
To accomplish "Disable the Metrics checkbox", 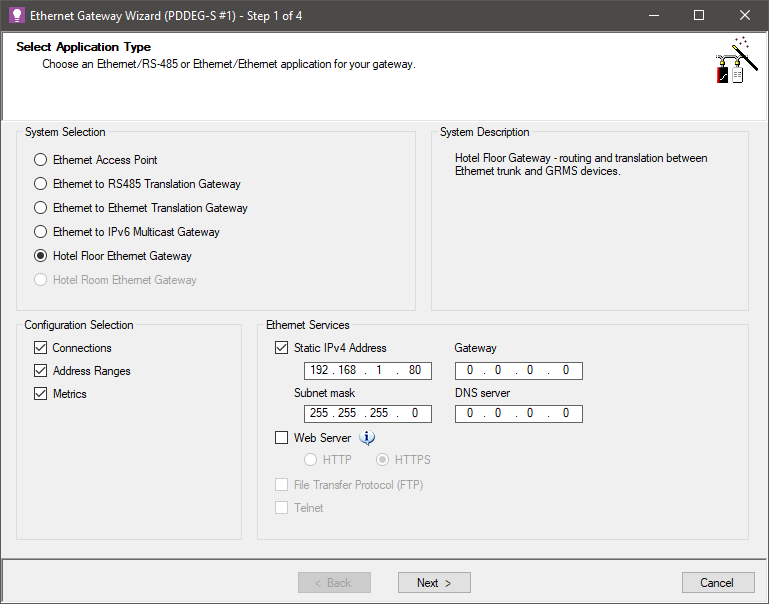I will [x=41, y=394].
